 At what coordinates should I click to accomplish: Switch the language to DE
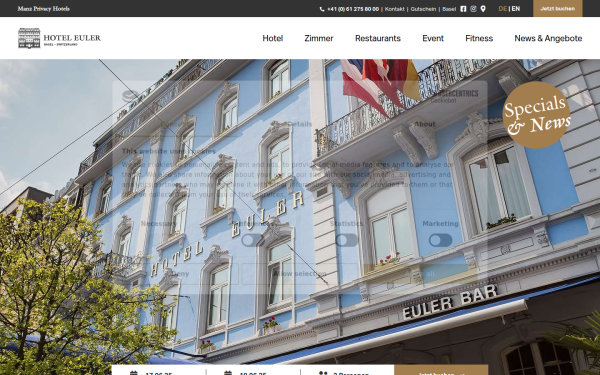pyautogui.click(x=502, y=8)
